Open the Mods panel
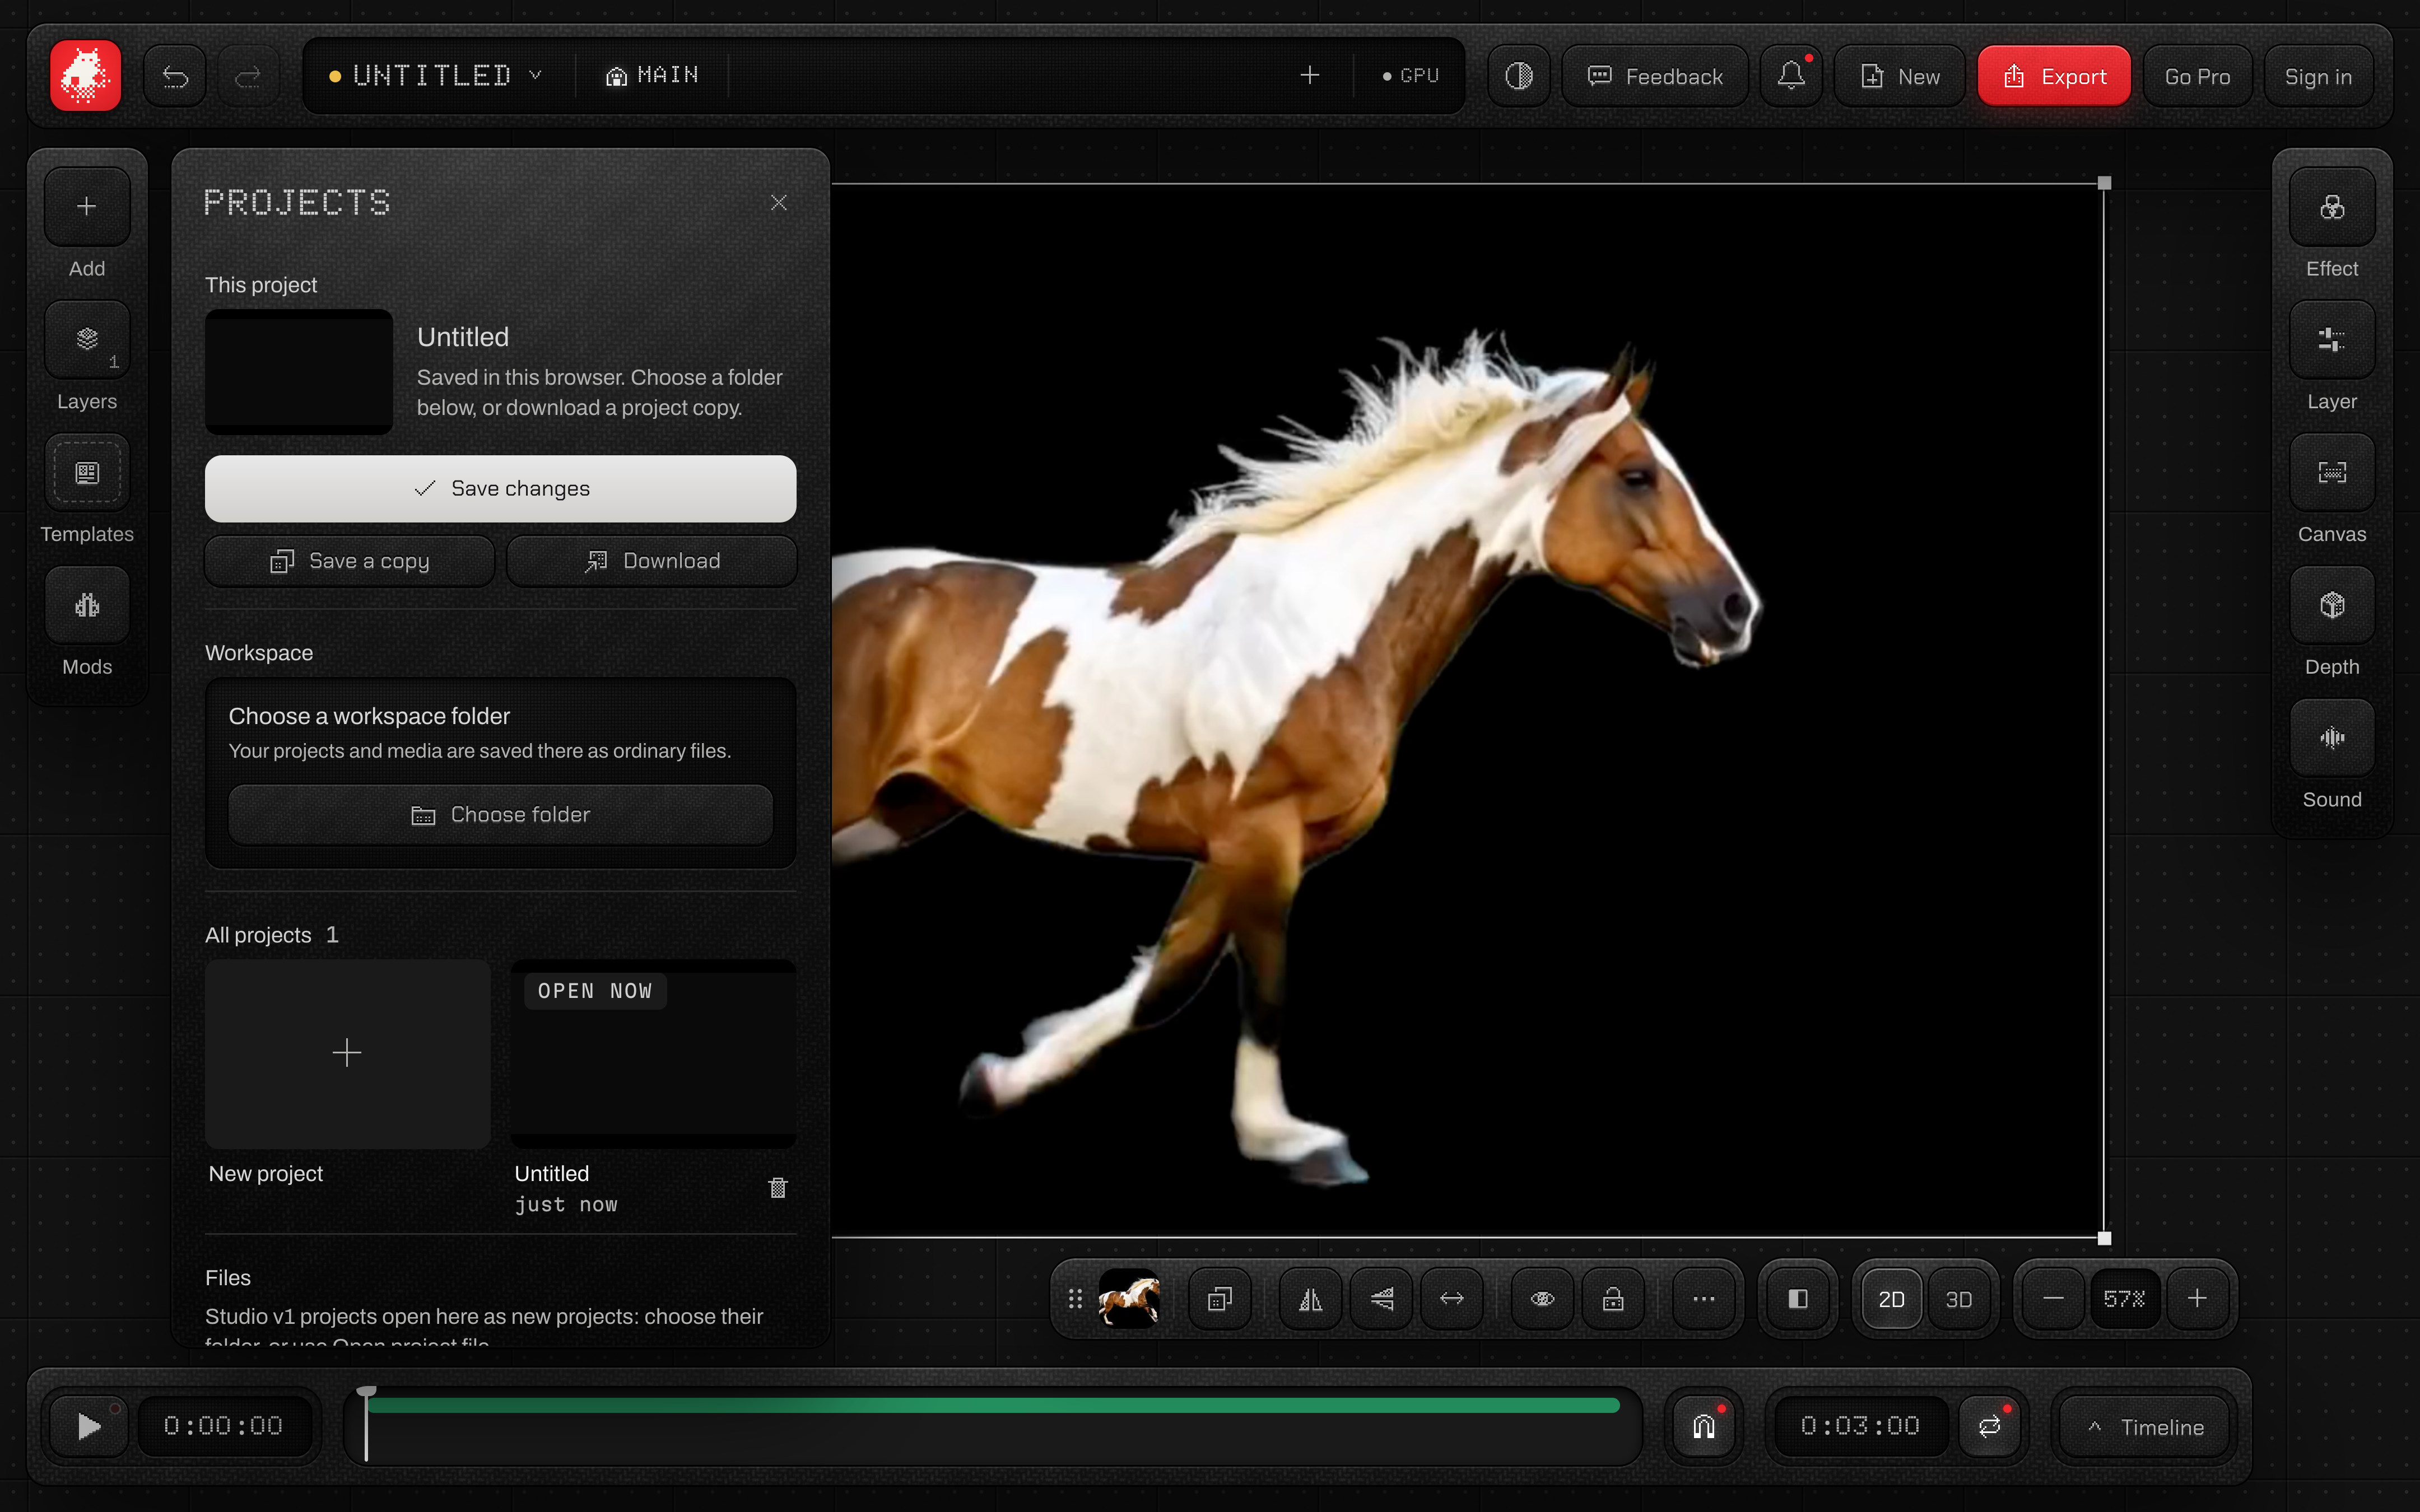Image resolution: width=2420 pixels, height=1512 pixels. coord(87,606)
